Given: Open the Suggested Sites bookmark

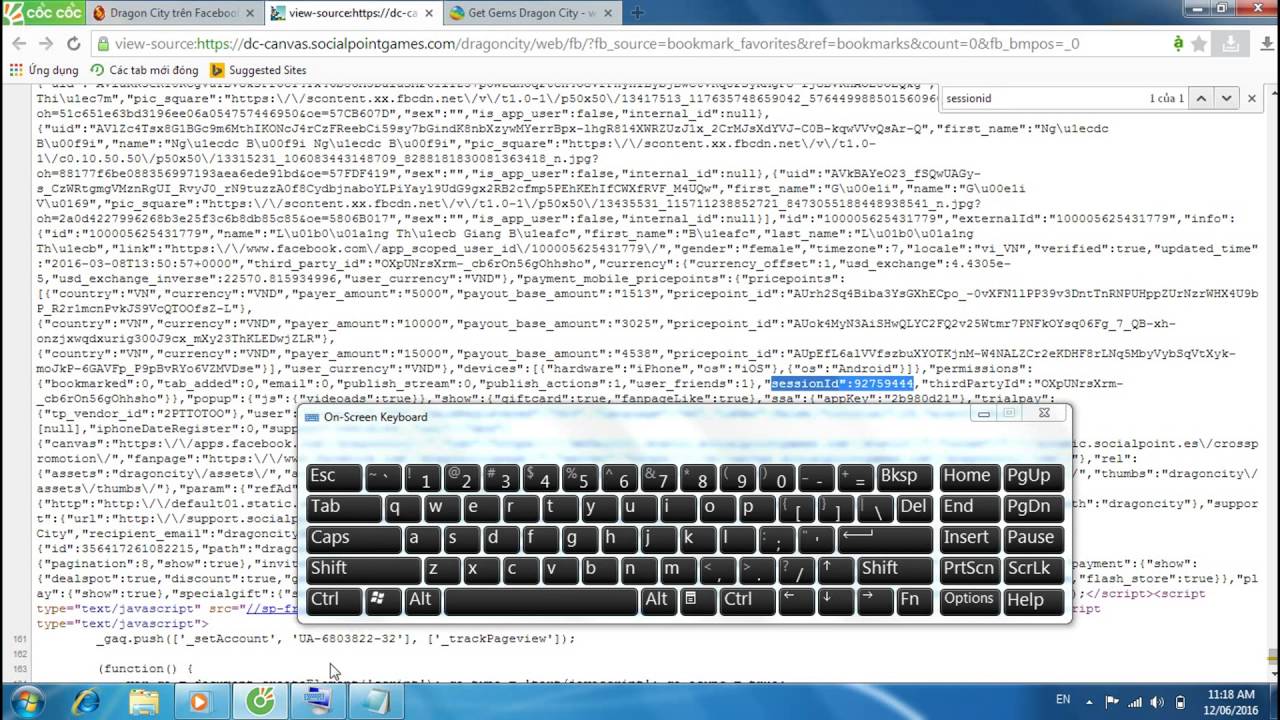Looking at the screenshot, I should coord(258,70).
